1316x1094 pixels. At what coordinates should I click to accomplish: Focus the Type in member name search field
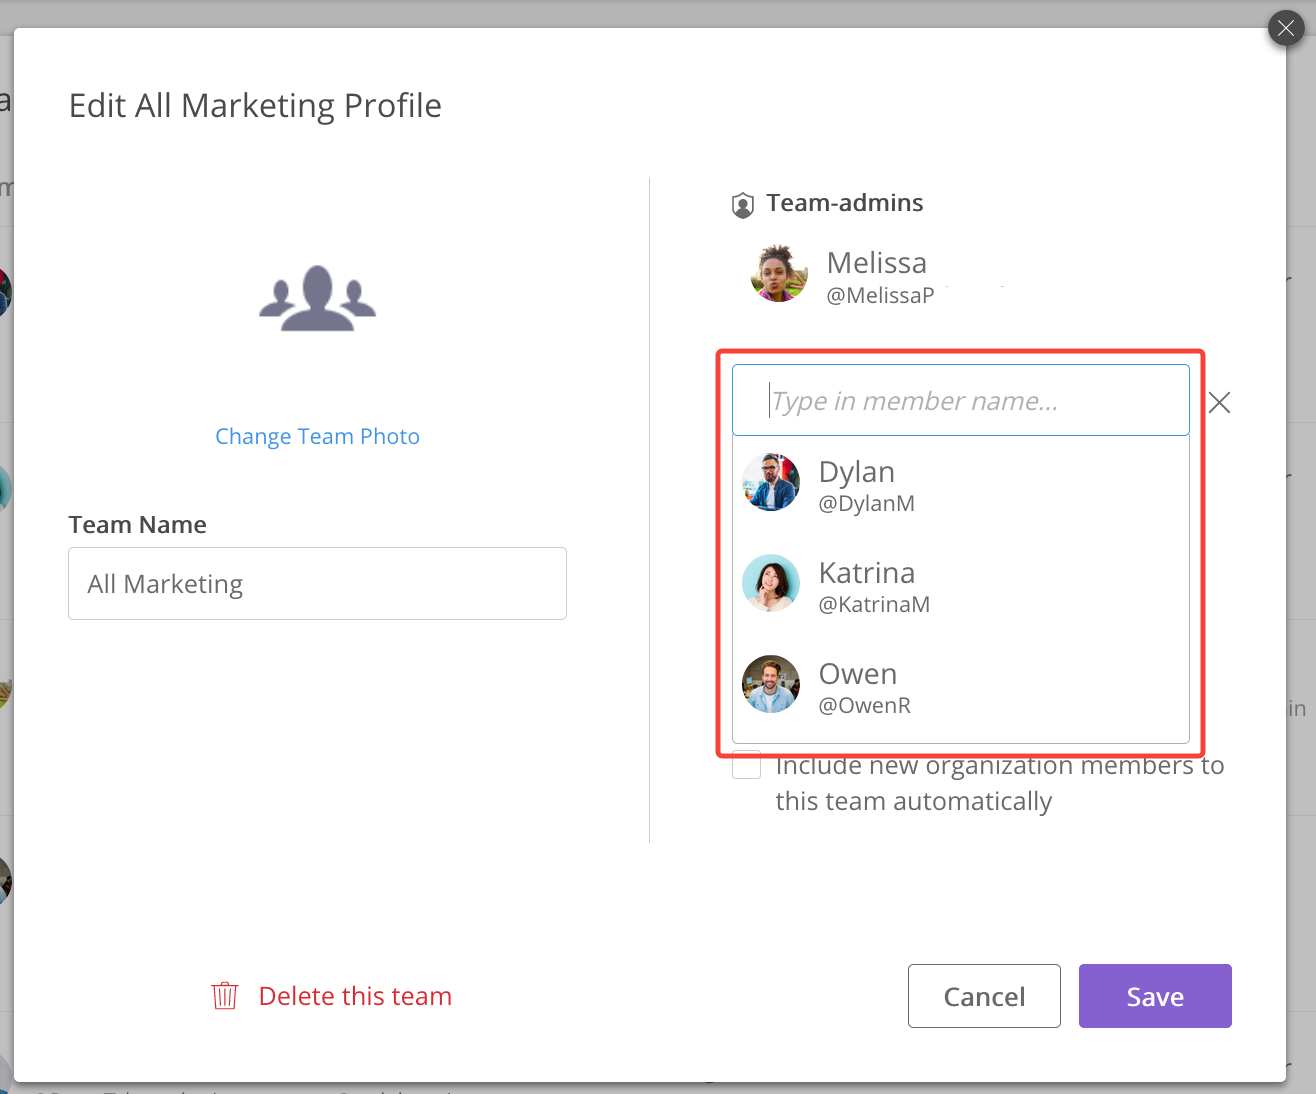[x=961, y=400]
